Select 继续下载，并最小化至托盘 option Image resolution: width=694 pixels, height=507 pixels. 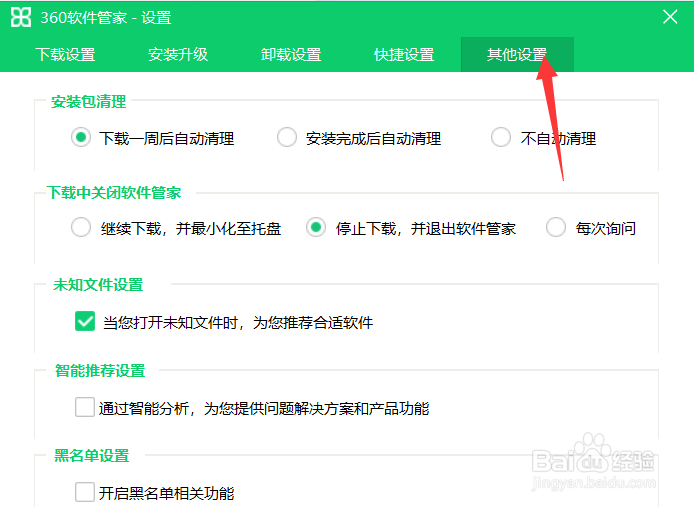pyautogui.click(x=81, y=228)
